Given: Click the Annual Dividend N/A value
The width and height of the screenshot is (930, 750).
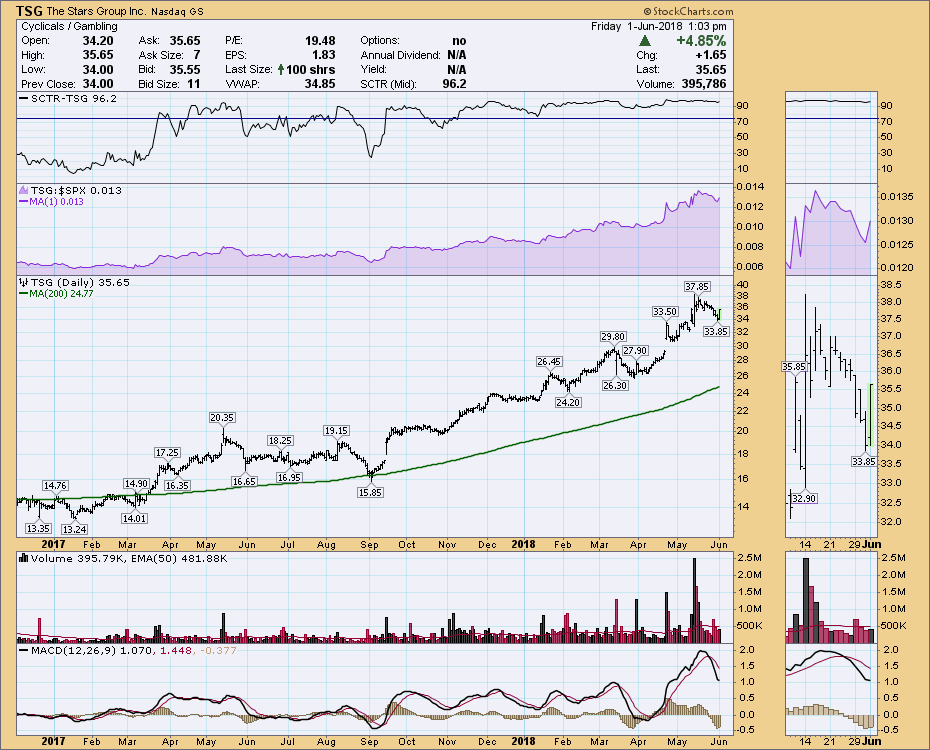Looking at the screenshot, I should (457, 55).
